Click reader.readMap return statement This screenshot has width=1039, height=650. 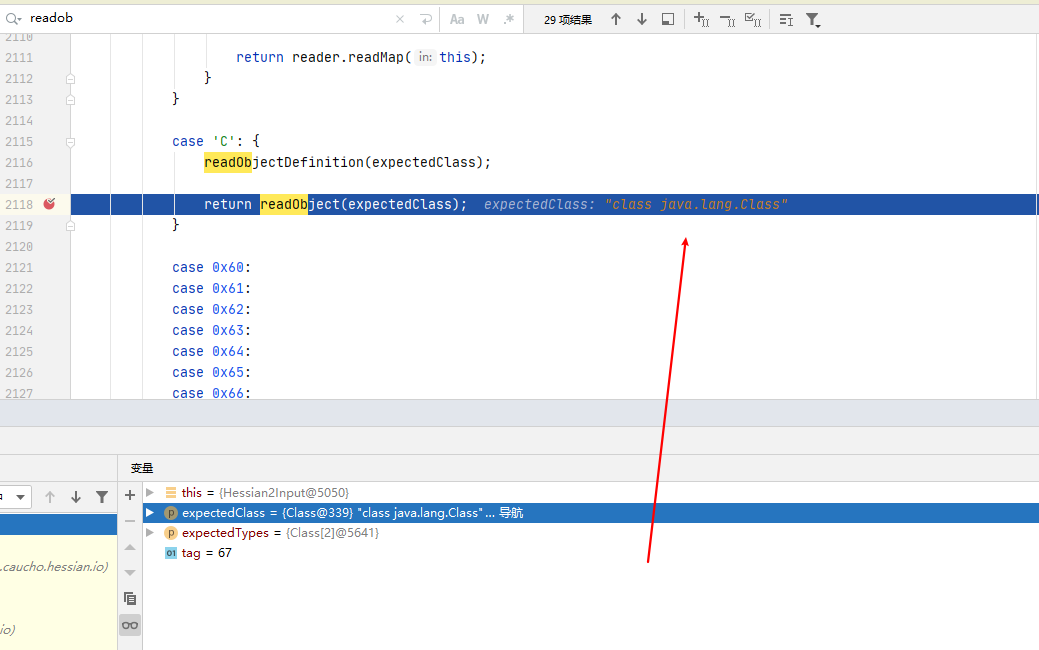pyautogui.click(x=361, y=58)
